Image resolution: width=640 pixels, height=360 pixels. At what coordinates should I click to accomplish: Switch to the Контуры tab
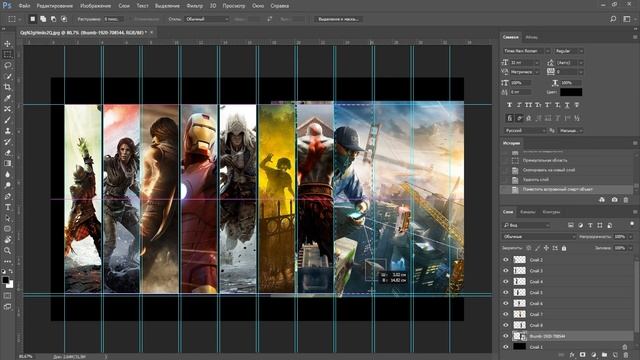551,212
